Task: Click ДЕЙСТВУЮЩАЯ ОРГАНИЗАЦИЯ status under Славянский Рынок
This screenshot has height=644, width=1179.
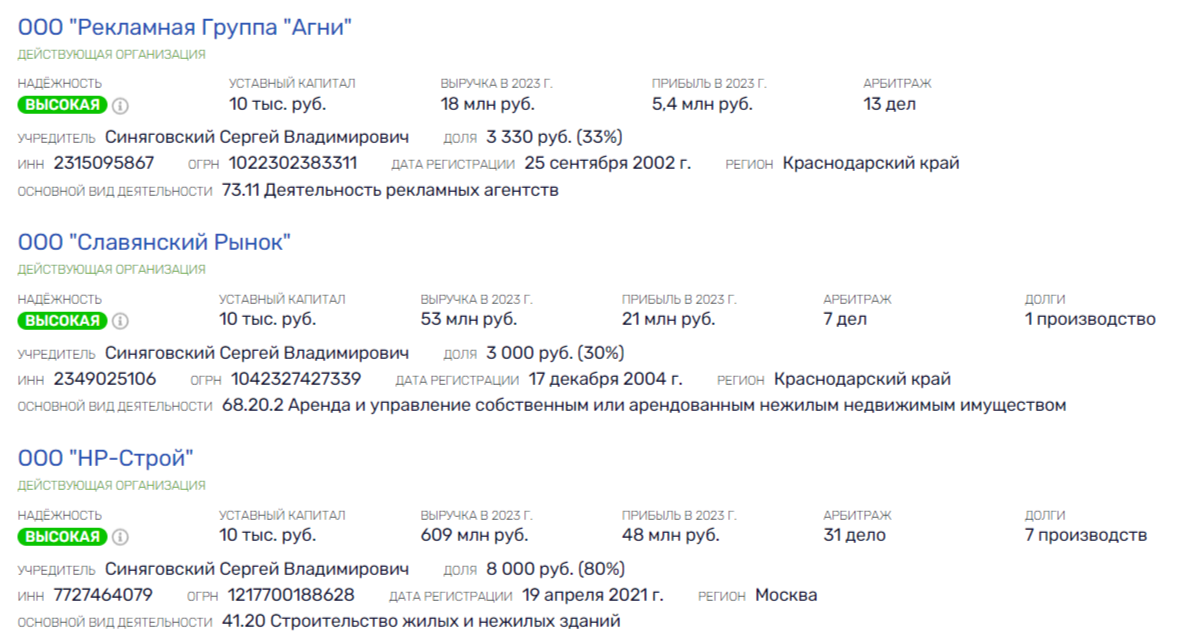Action: [x=111, y=270]
